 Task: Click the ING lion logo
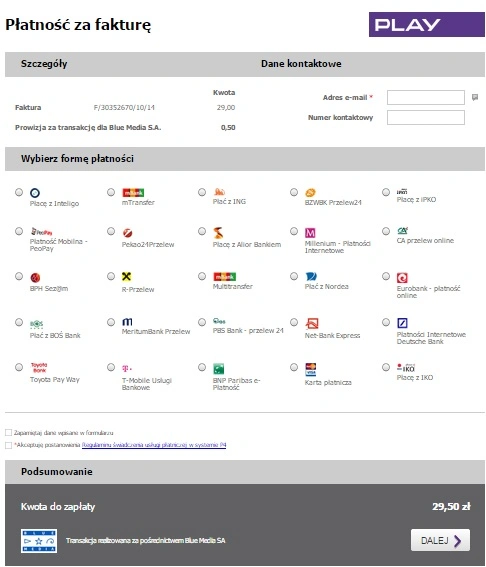tap(219, 192)
